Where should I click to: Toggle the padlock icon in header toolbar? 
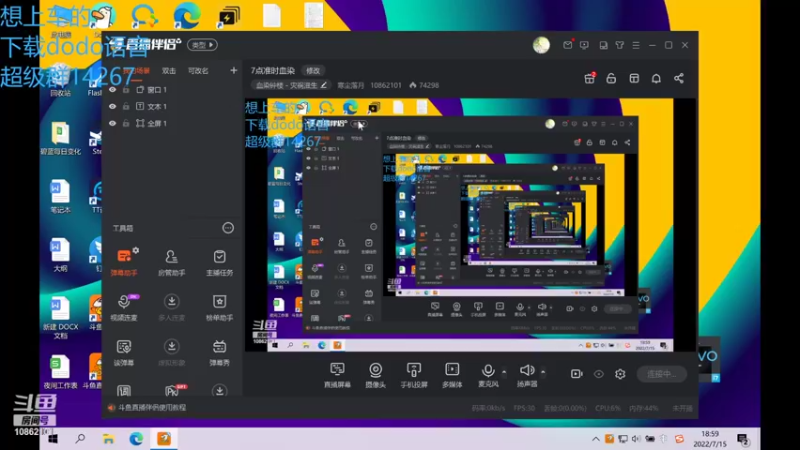tap(611, 78)
